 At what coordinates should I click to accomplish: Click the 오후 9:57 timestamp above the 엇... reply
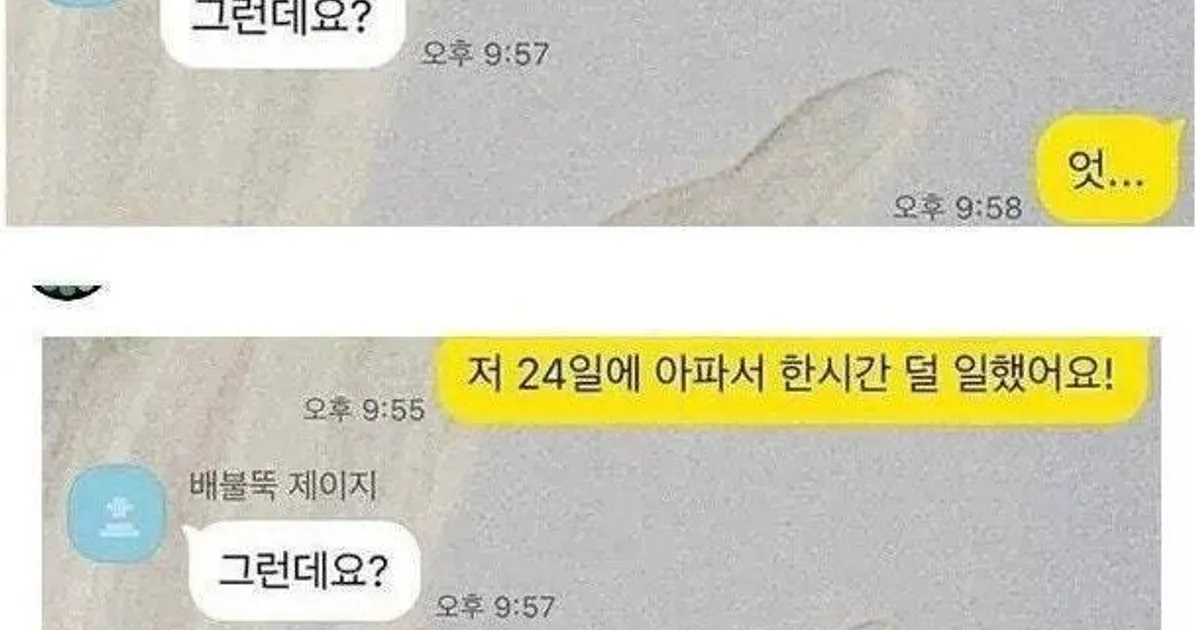pos(483,53)
